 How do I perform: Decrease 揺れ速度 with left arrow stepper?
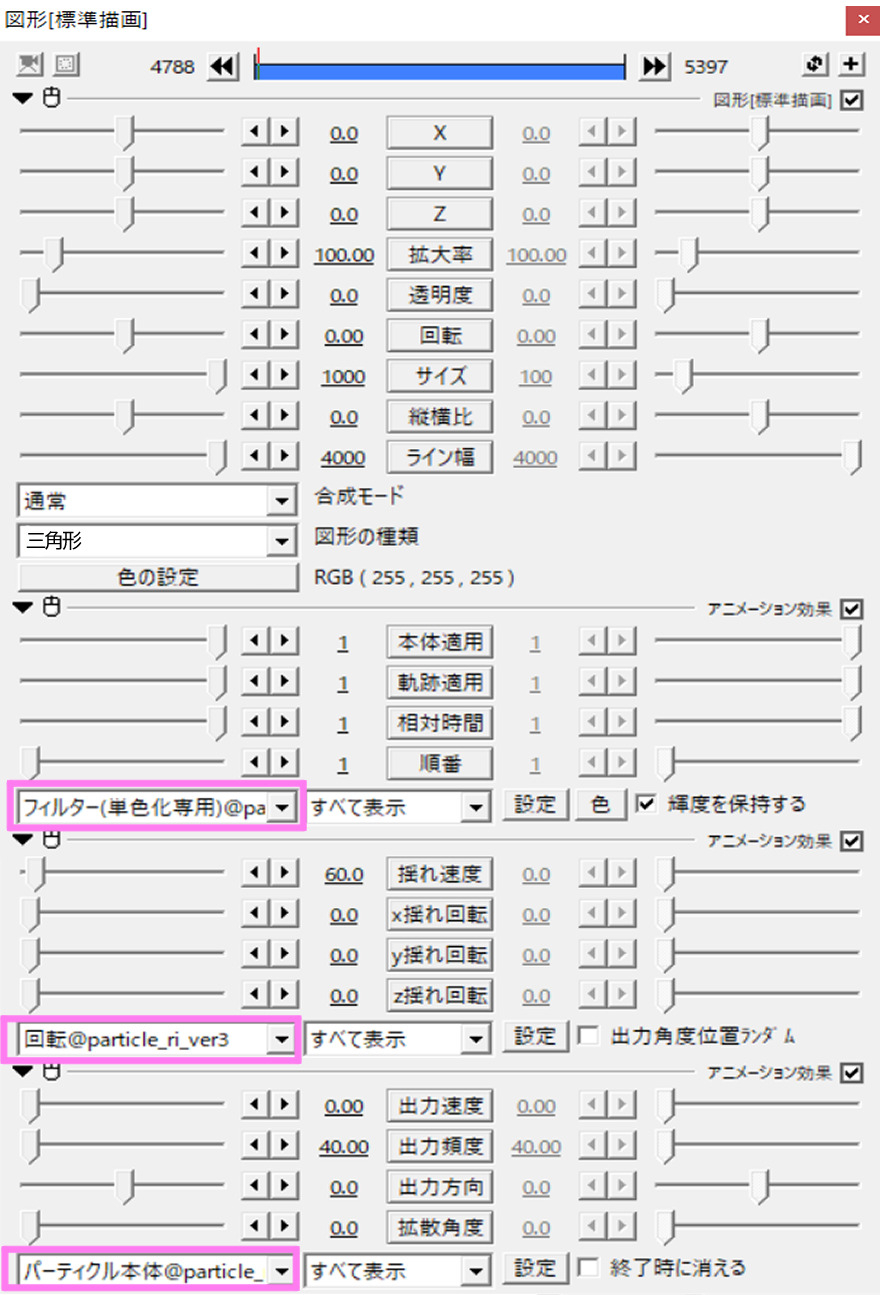255,874
